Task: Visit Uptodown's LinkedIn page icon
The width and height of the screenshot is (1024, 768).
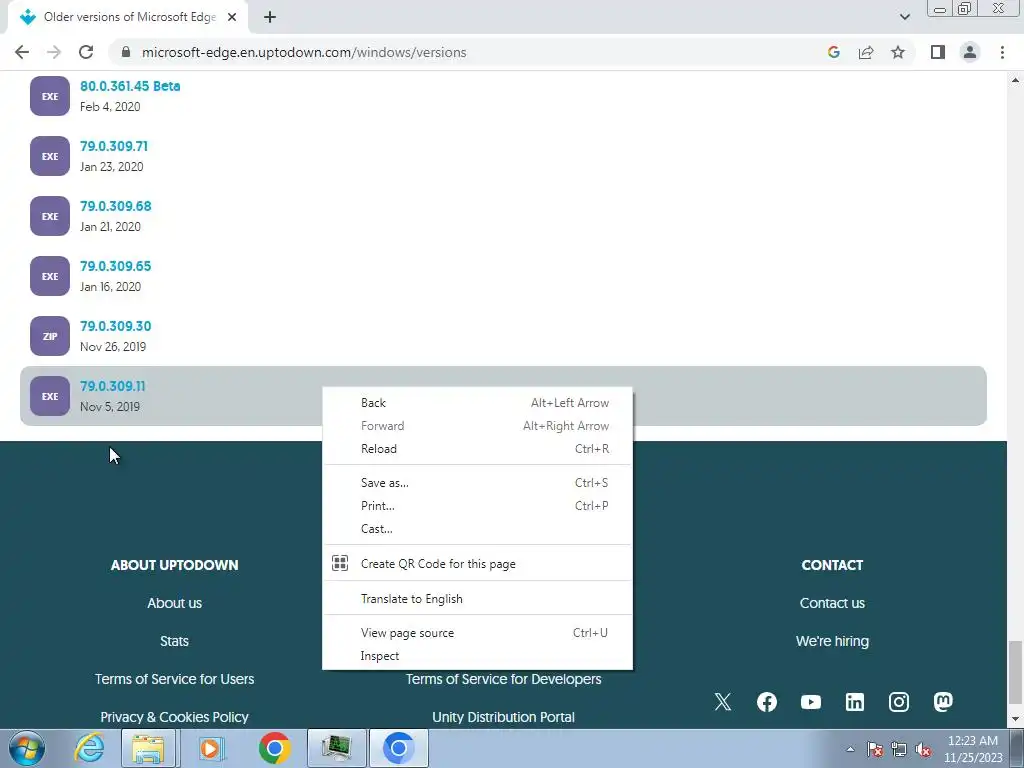Action: coord(855,702)
